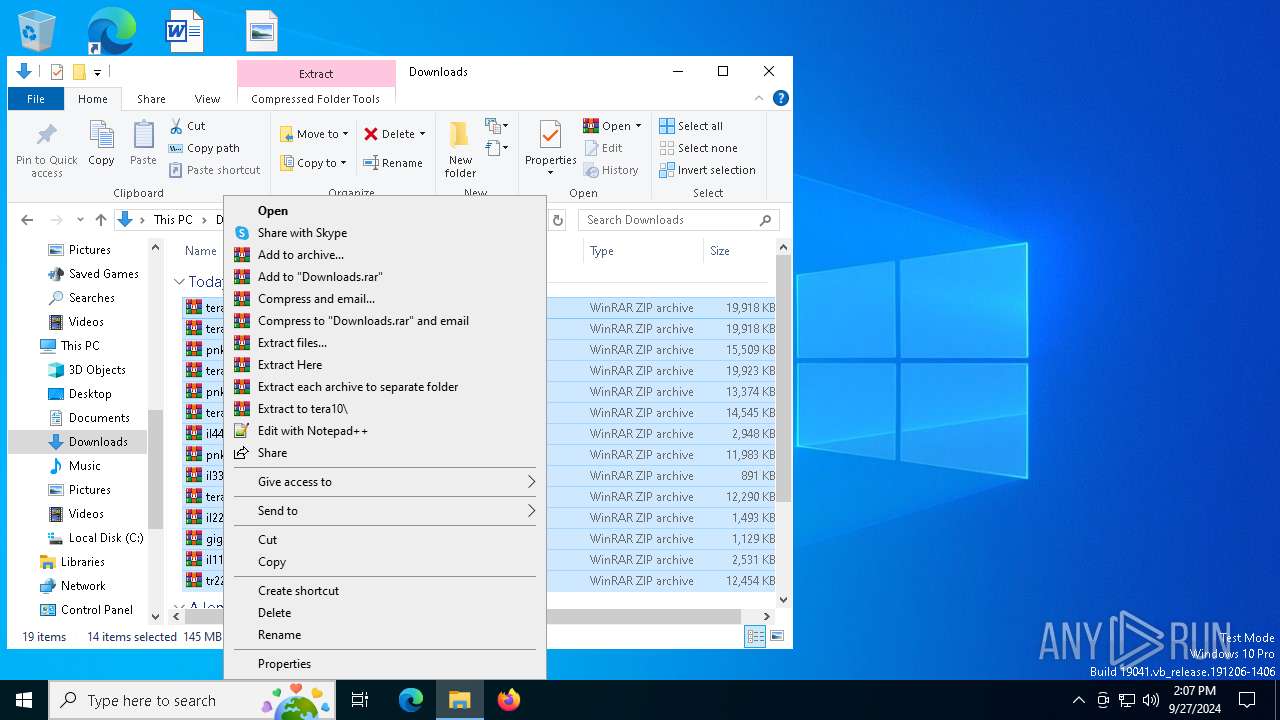Click the Rename ribbon button
This screenshot has width=1280, height=720.
[x=393, y=163]
